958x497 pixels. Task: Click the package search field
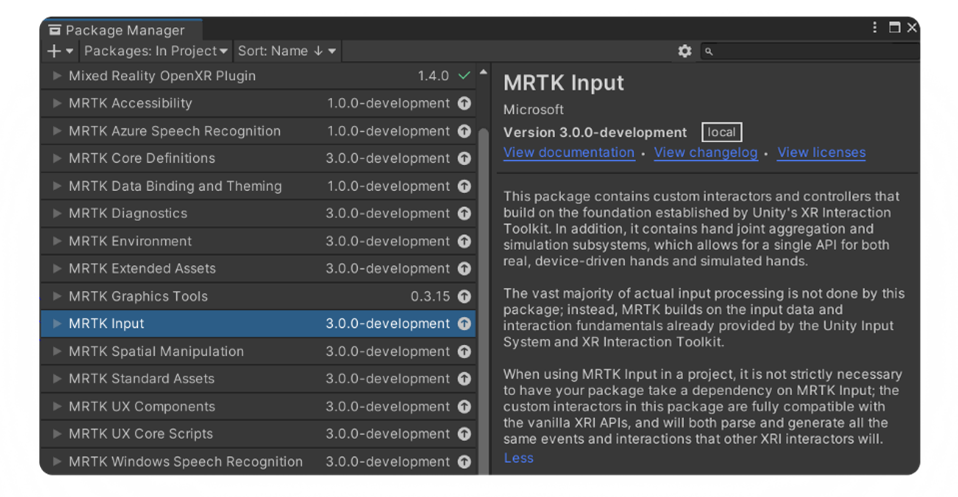(810, 51)
